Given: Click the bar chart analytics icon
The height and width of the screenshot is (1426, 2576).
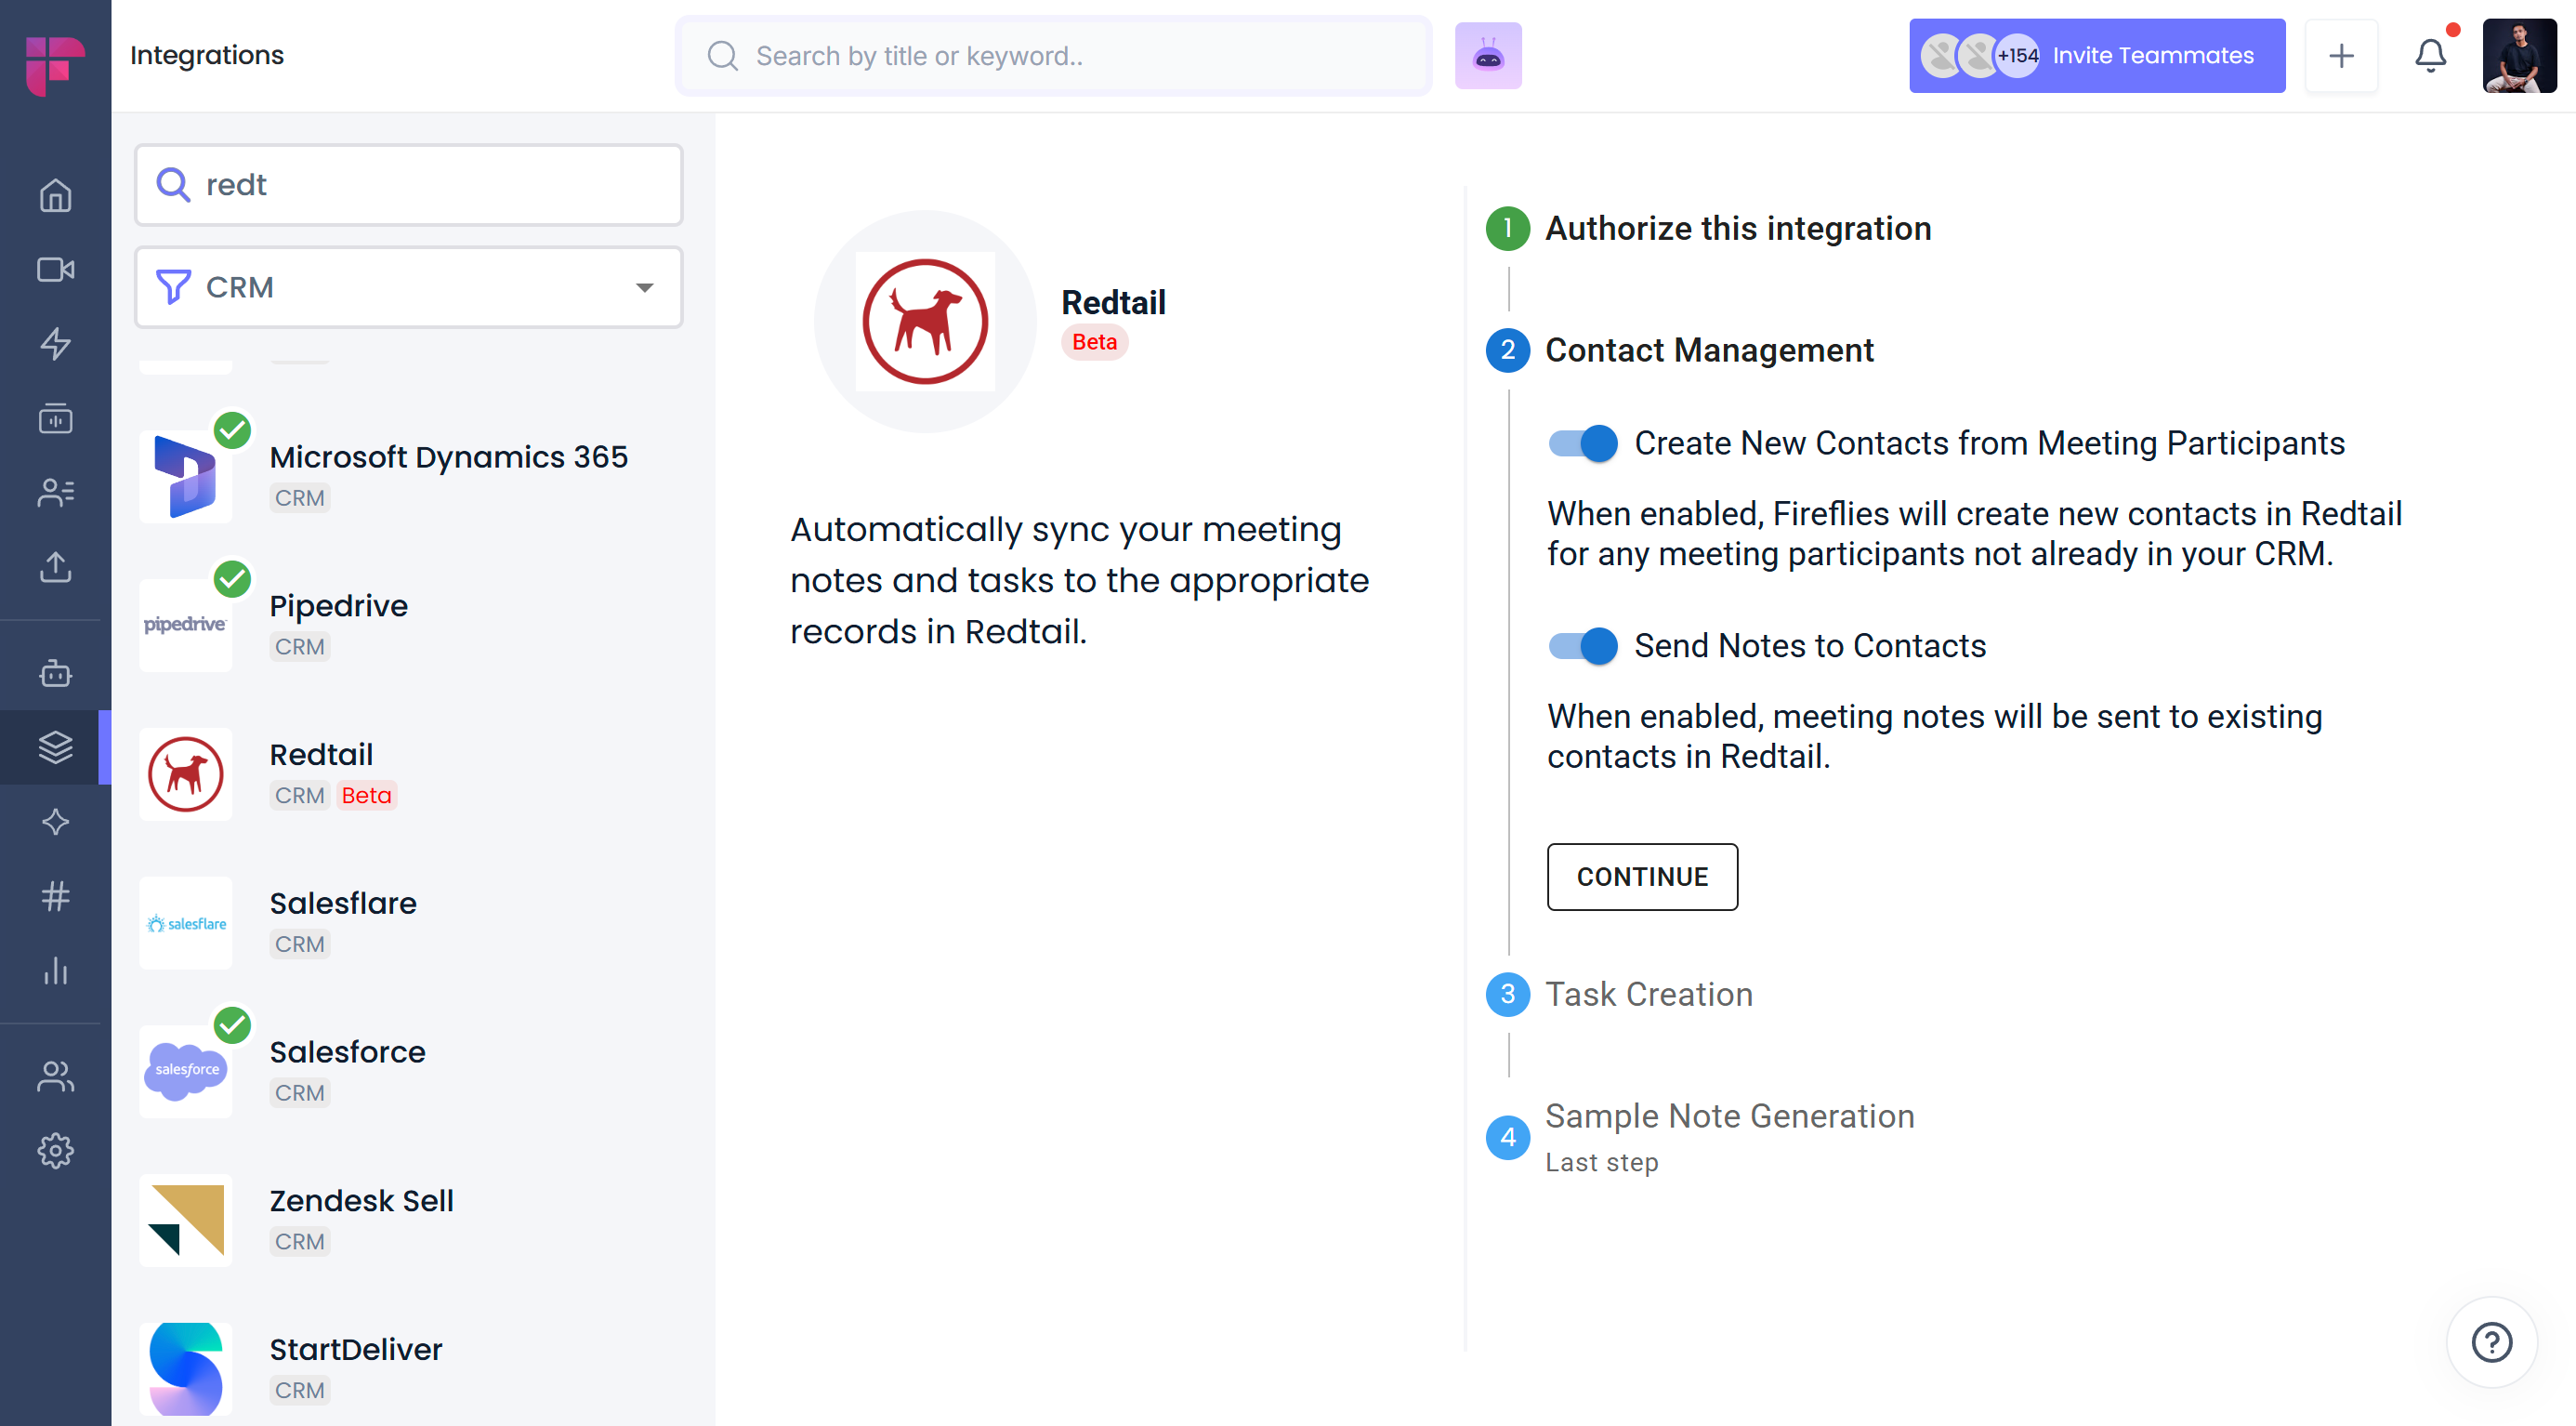Looking at the screenshot, I should [55, 971].
